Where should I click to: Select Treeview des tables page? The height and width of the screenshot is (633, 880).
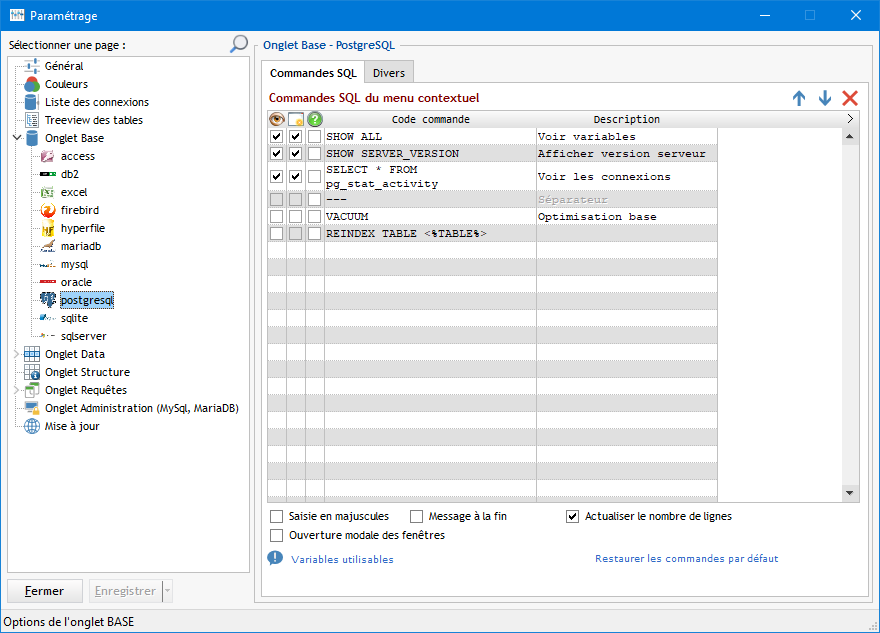[94, 120]
